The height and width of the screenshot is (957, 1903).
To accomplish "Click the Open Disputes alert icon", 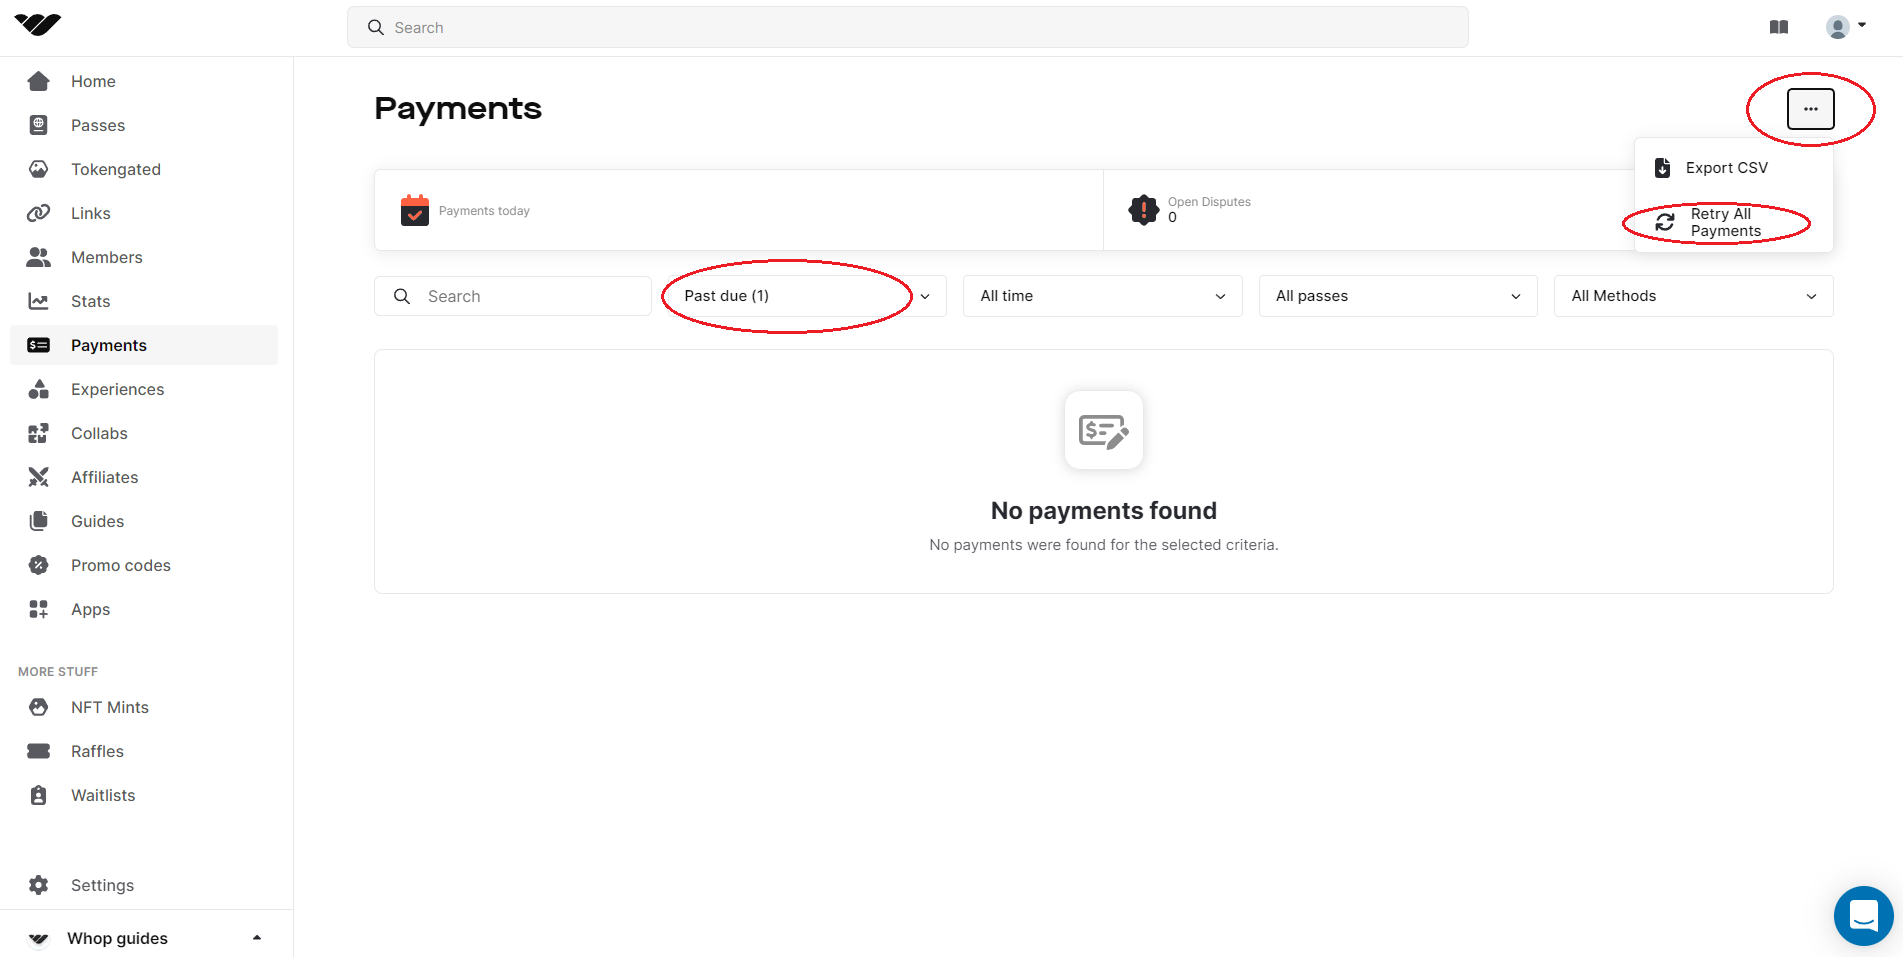I will [1143, 210].
